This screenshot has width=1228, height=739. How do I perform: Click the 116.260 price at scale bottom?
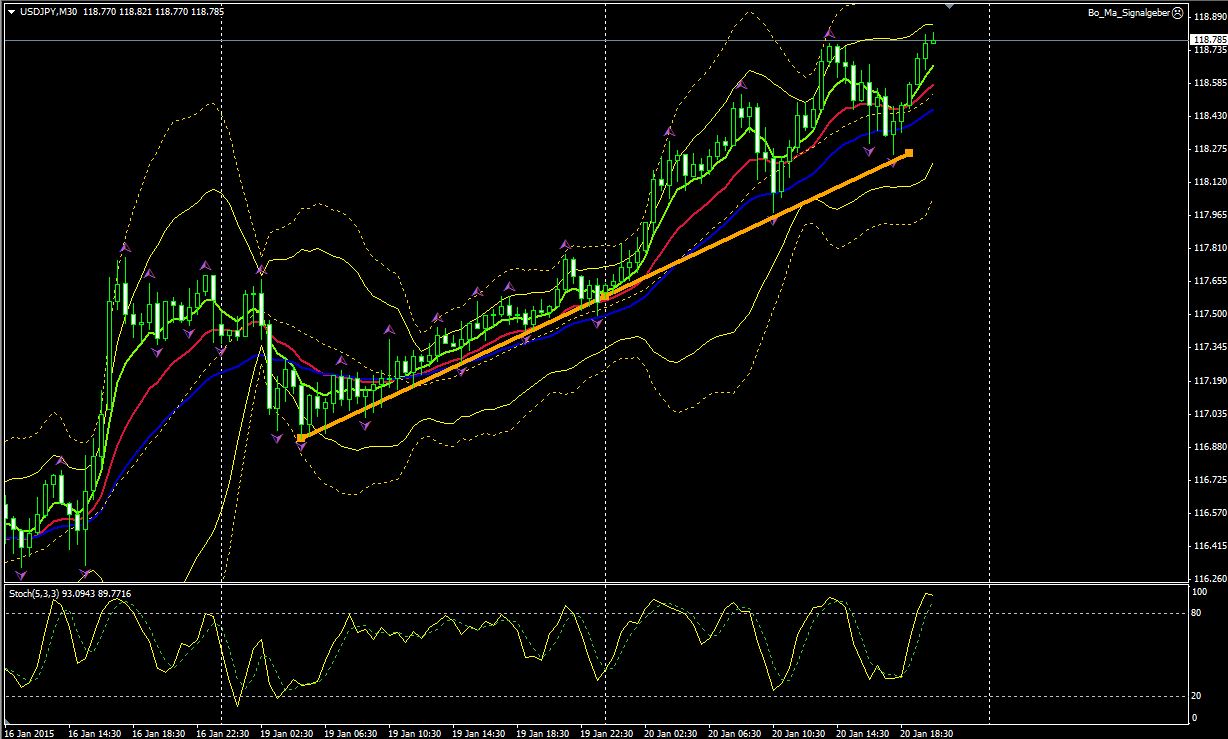[1208, 579]
